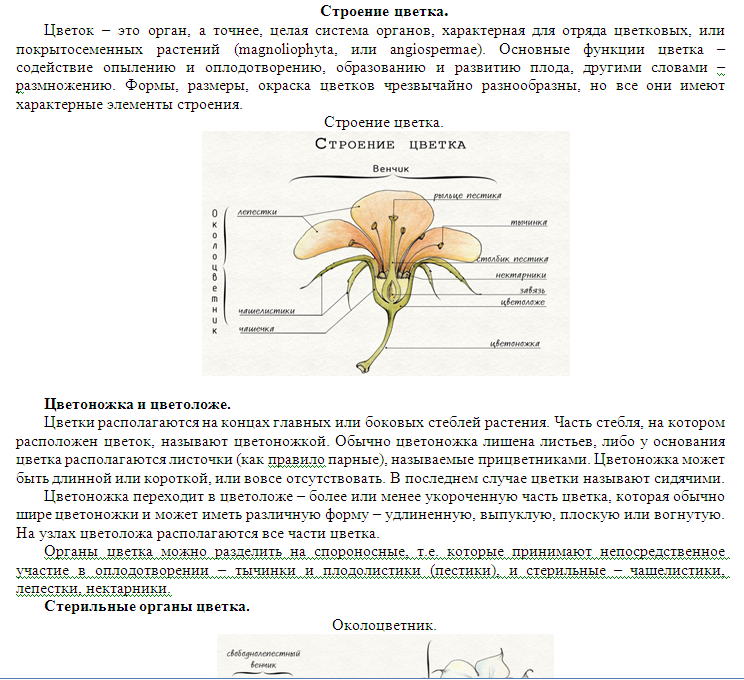The height and width of the screenshot is (680, 744).
Task: Click the word 'плодолистики' in the underlined paragraph
Action: coord(372,570)
